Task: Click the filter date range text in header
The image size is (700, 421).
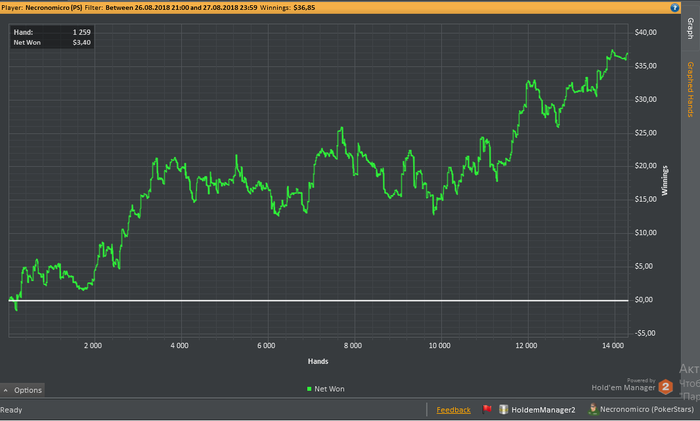Action: point(181,8)
